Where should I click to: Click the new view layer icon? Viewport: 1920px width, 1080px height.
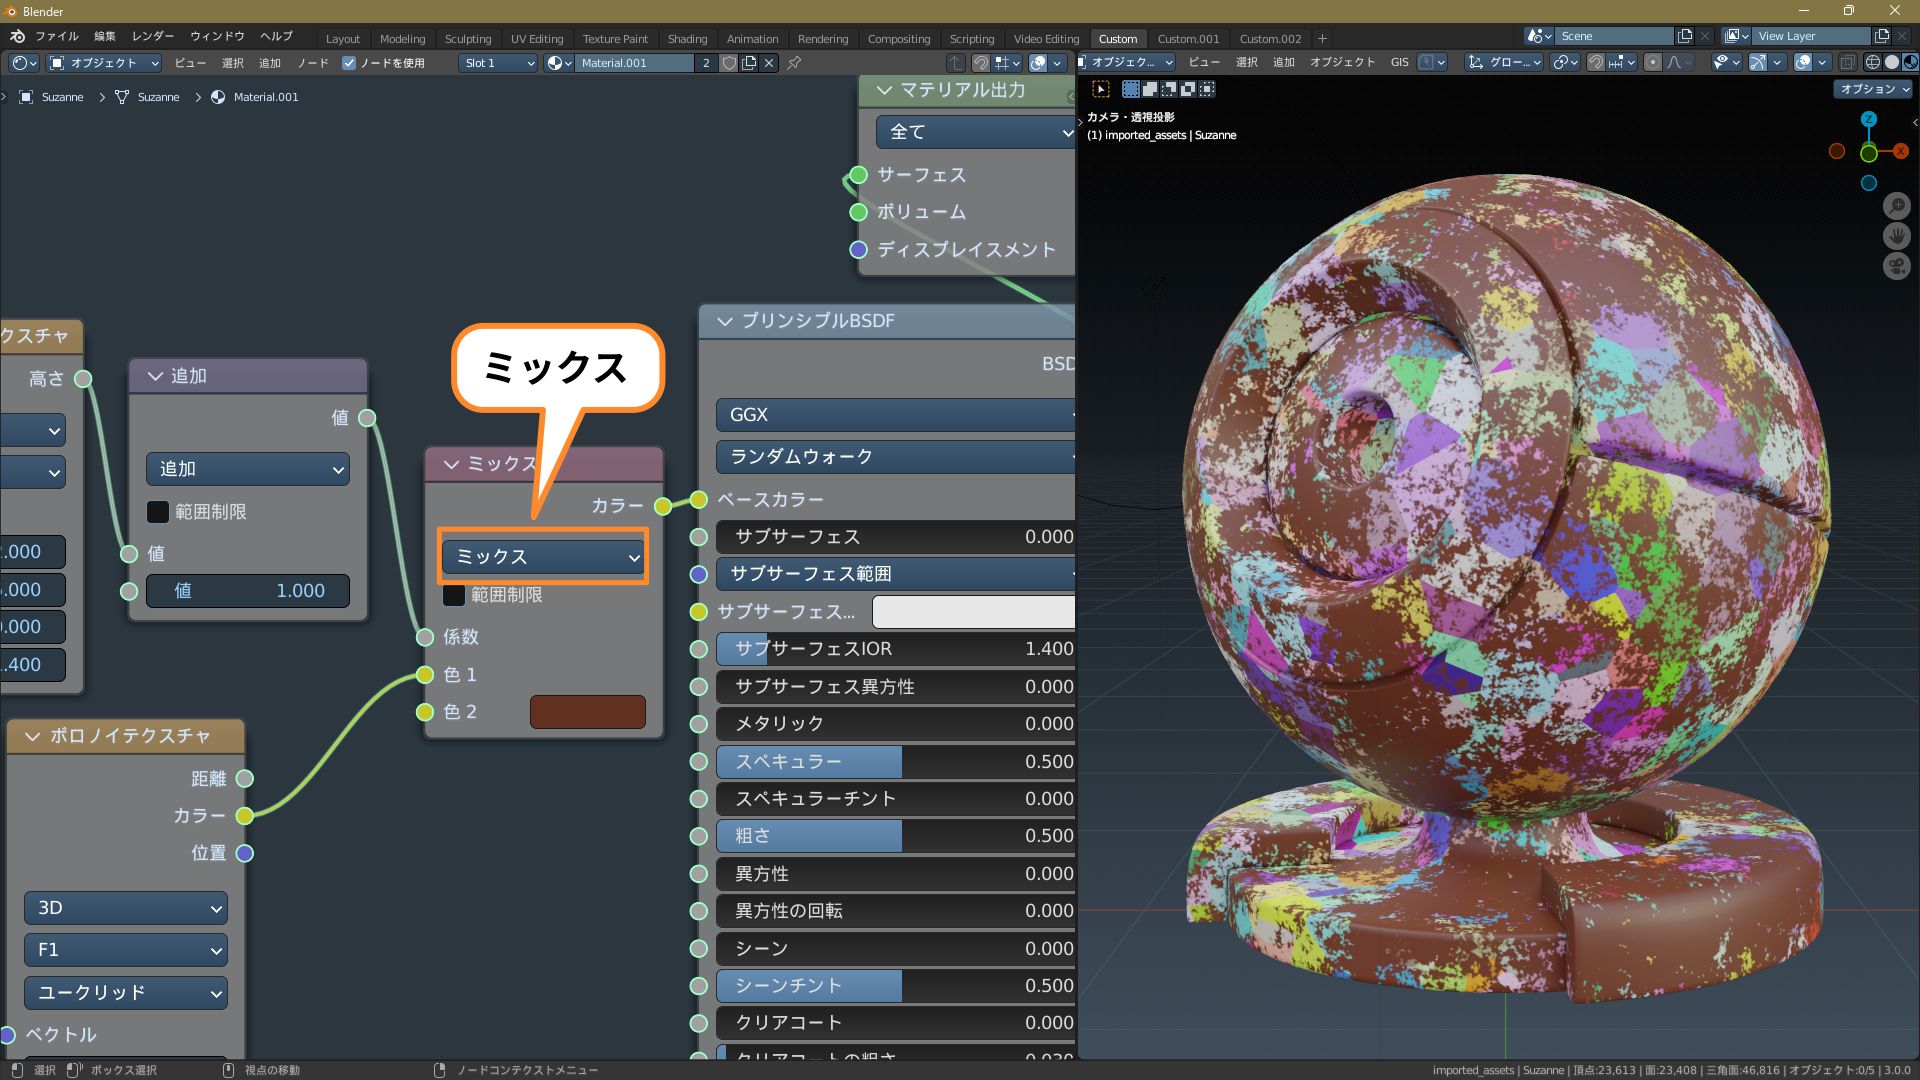[x=1882, y=36]
